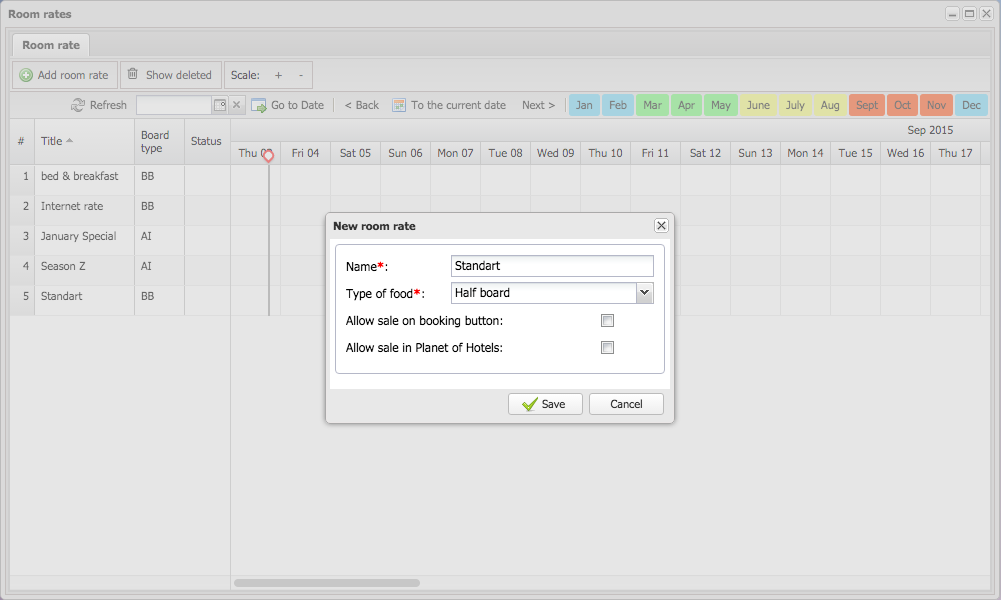Image resolution: width=1001 pixels, height=600 pixels.
Task: Jump to July month
Action: [x=795, y=105]
